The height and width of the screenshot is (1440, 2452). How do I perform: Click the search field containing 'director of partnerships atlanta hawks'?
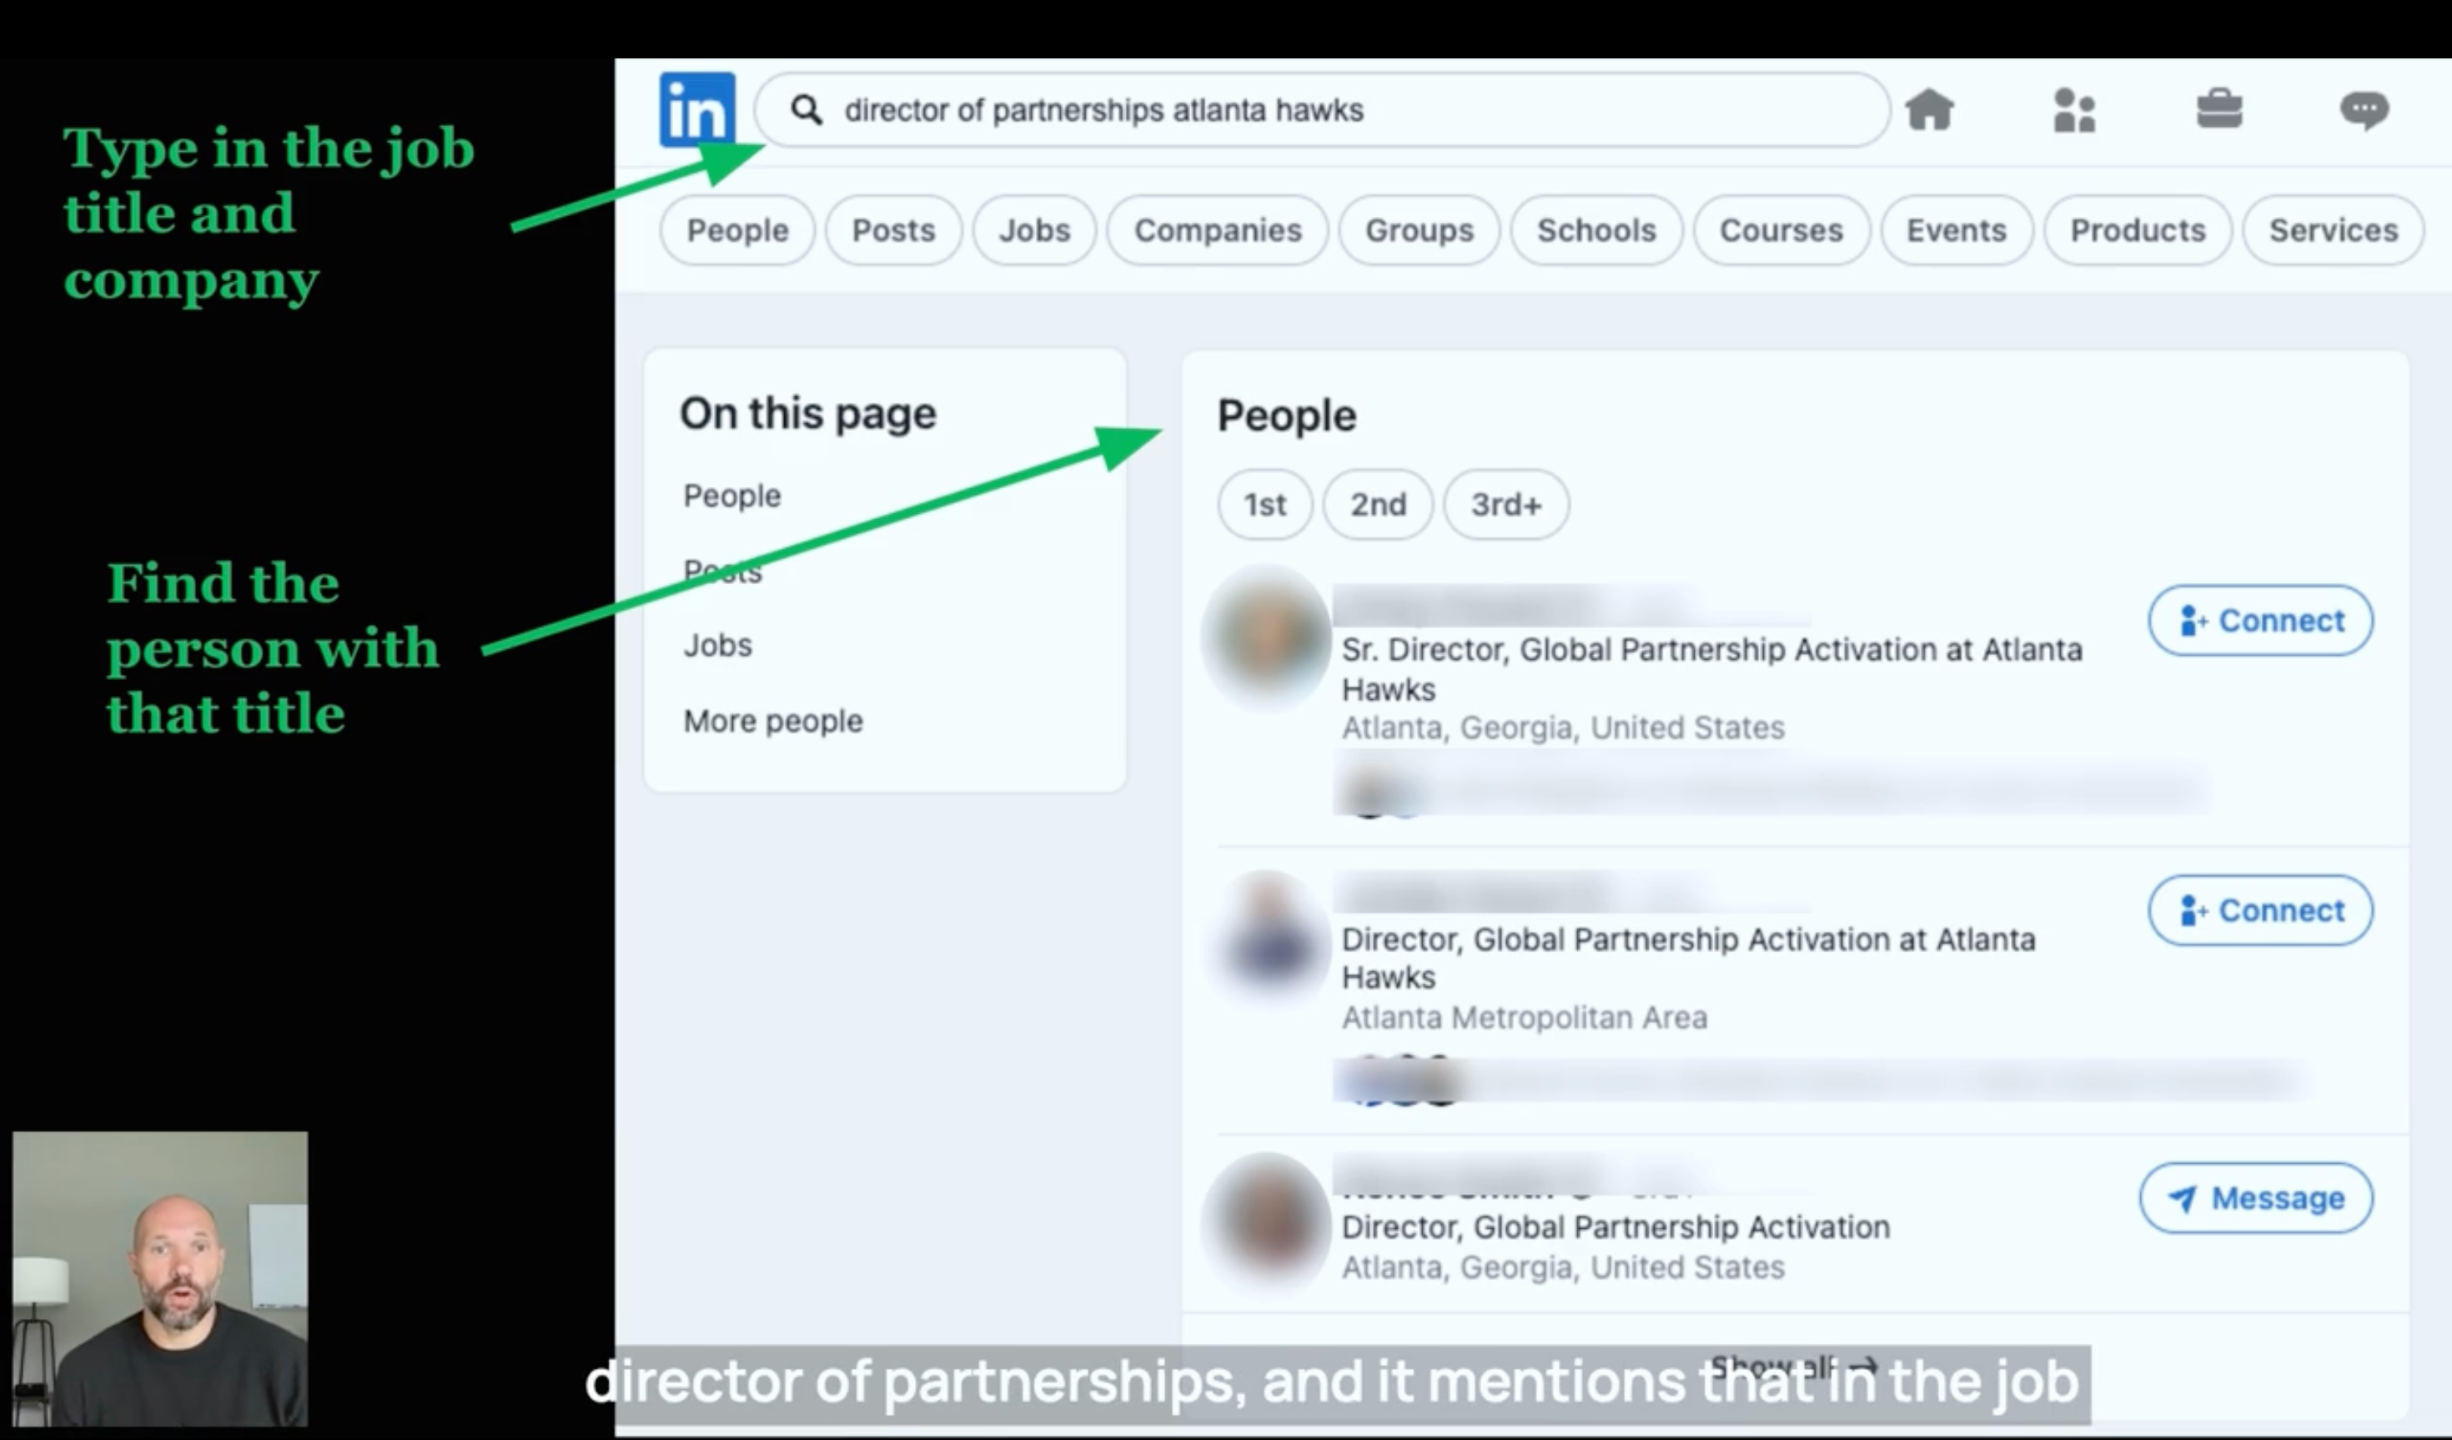tap(1322, 110)
